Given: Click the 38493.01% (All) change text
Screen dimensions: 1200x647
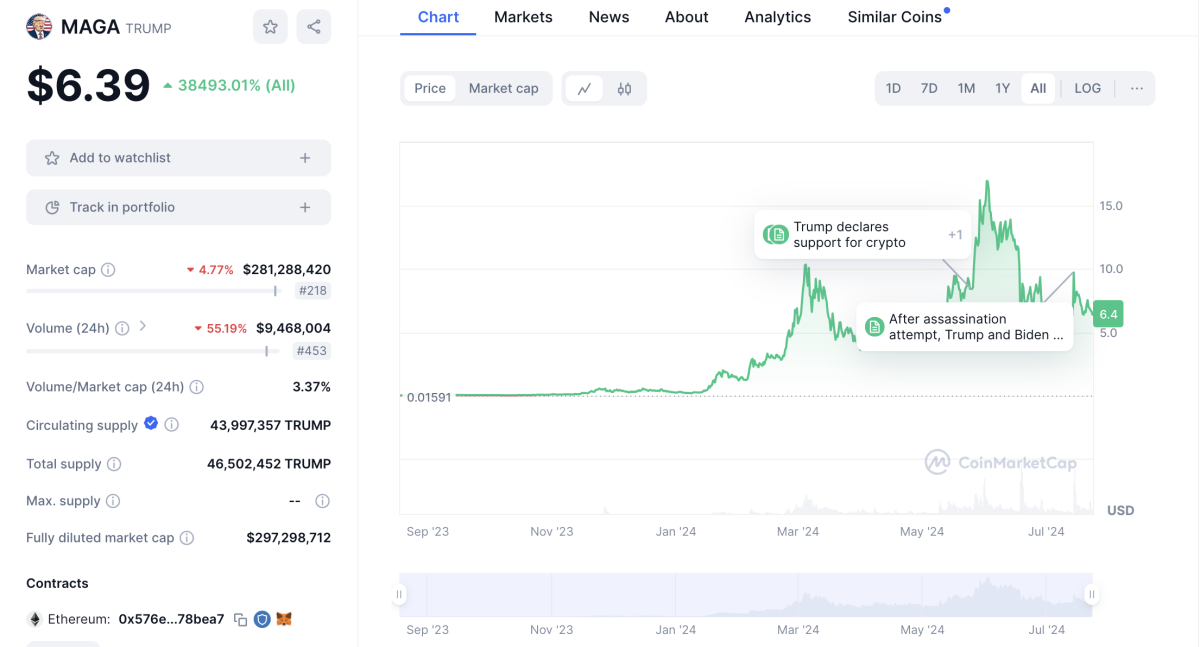Looking at the screenshot, I should (x=236, y=86).
